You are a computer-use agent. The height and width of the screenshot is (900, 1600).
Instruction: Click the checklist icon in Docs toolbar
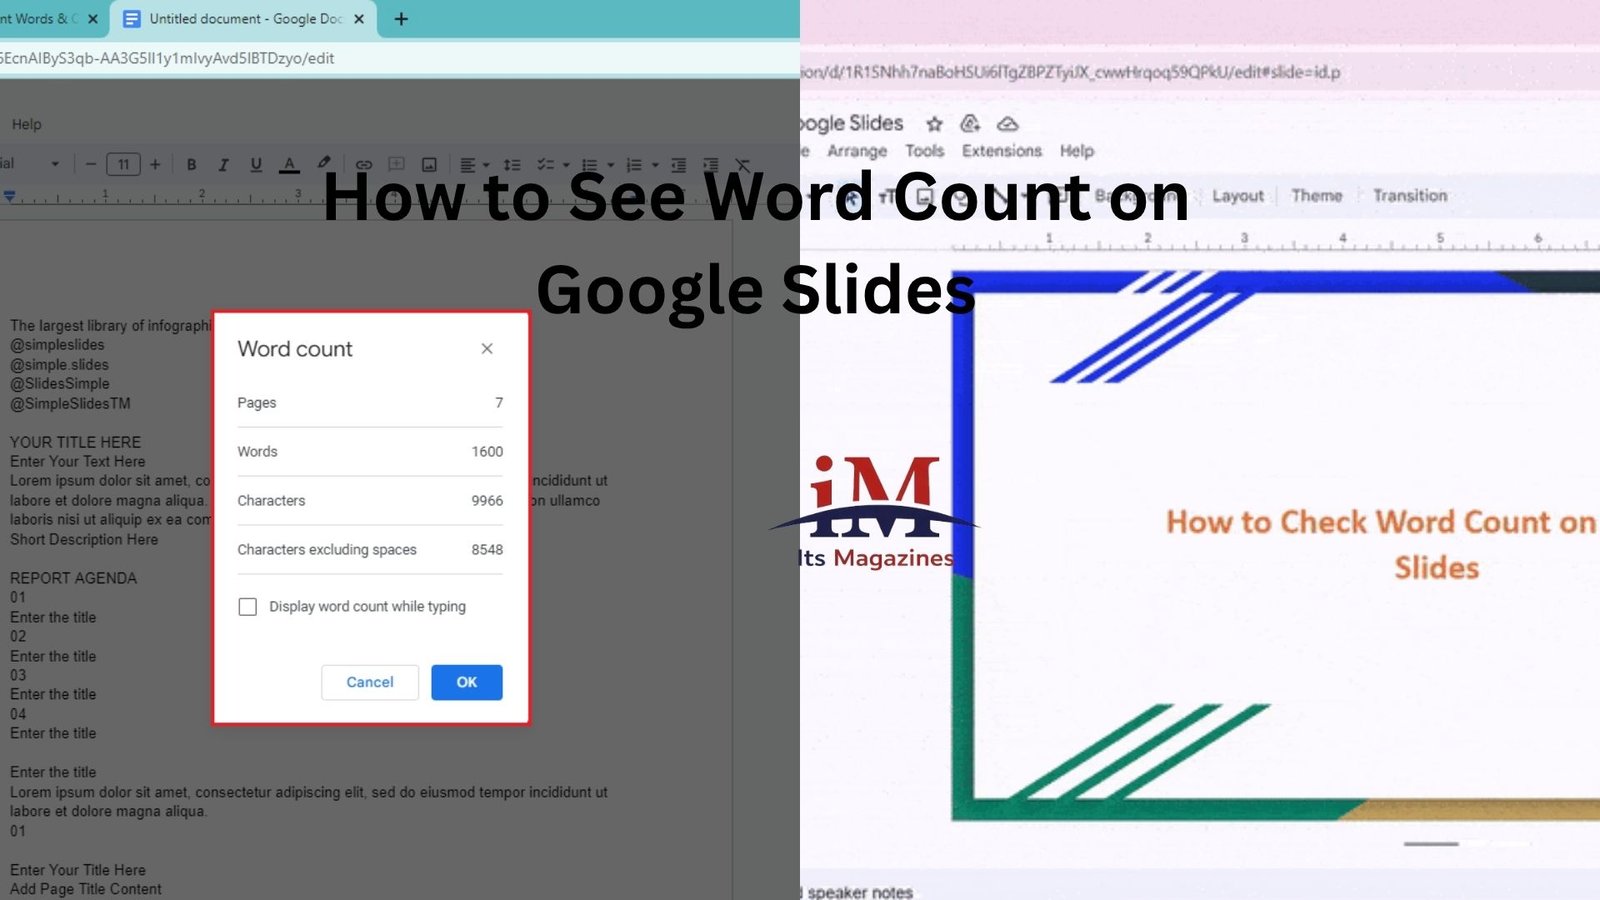545,165
